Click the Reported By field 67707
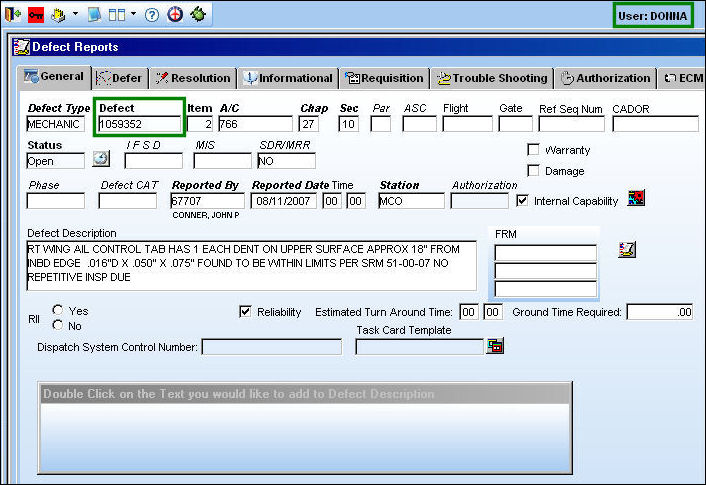The width and height of the screenshot is (706, 485). pos(208,201)
